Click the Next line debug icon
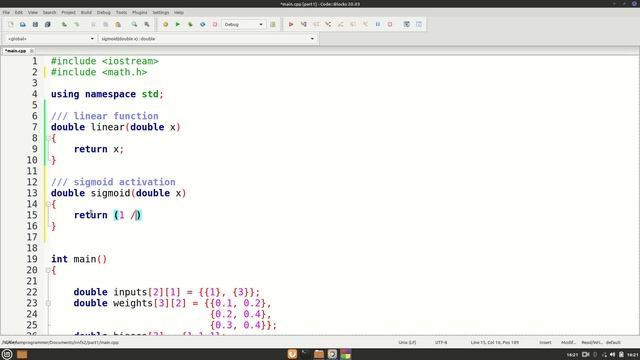Screen dimensions: 640x360 316,24
